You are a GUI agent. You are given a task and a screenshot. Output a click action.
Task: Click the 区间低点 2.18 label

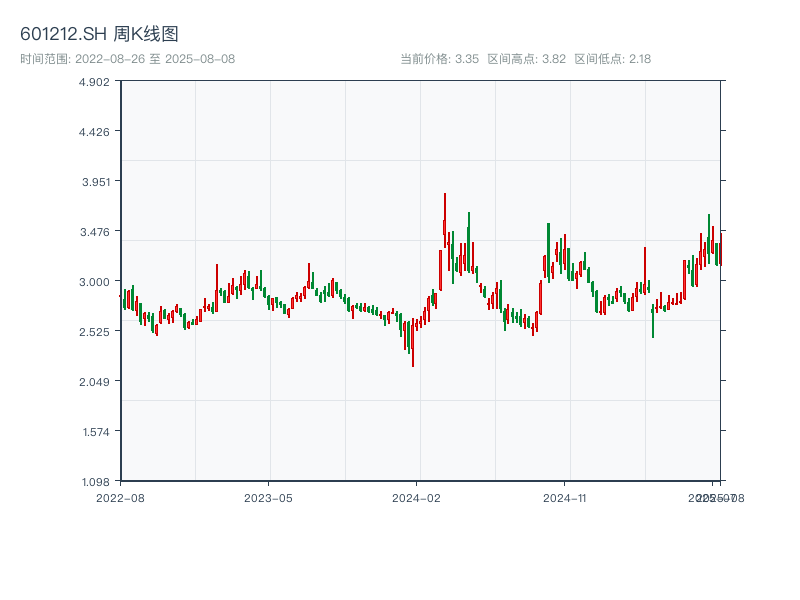(x=612, y=59)
